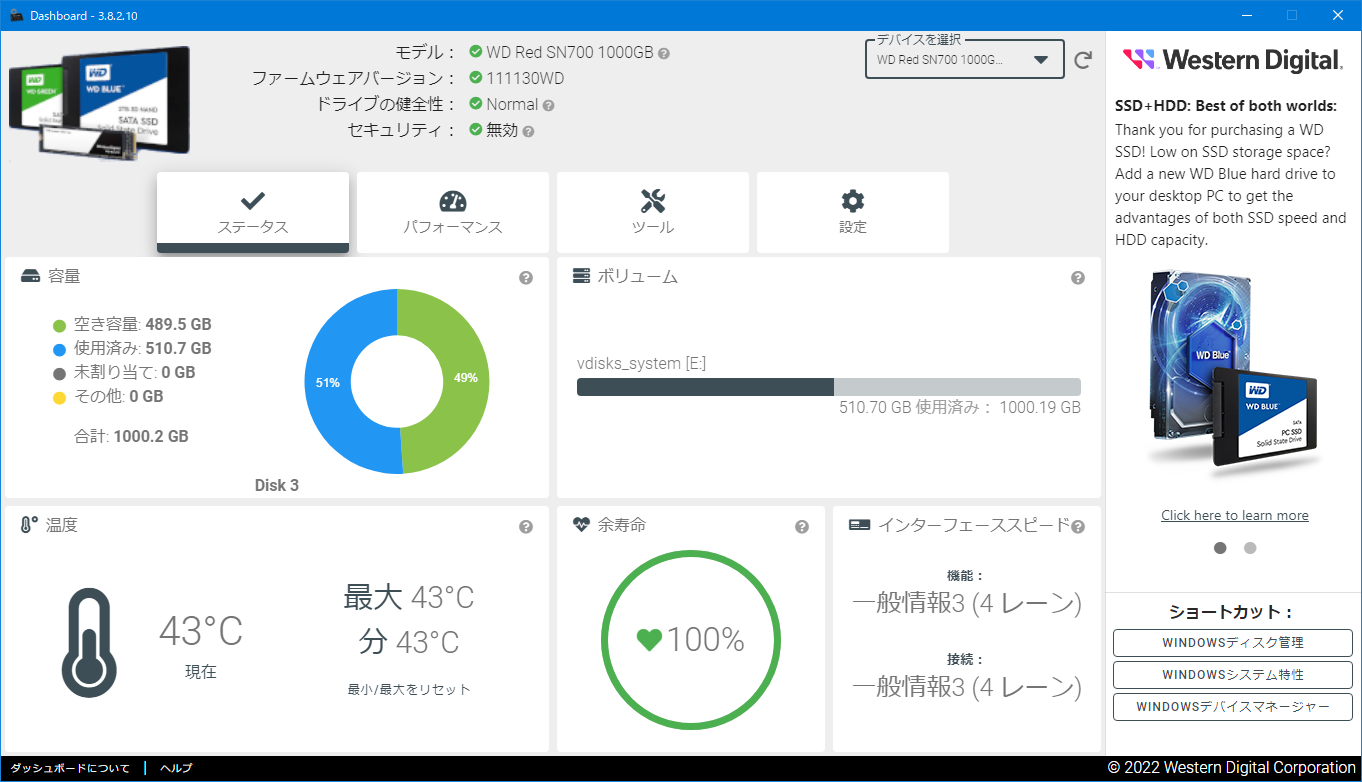Click the SSD product image at top left
This screenshot has width=1362, height=782.
pos(98,104)
